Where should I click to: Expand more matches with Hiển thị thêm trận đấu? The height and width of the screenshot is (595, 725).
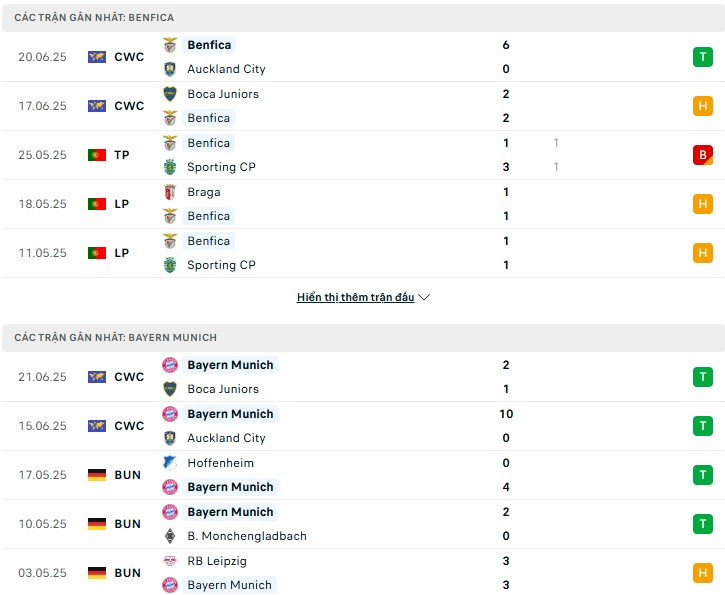355,297
